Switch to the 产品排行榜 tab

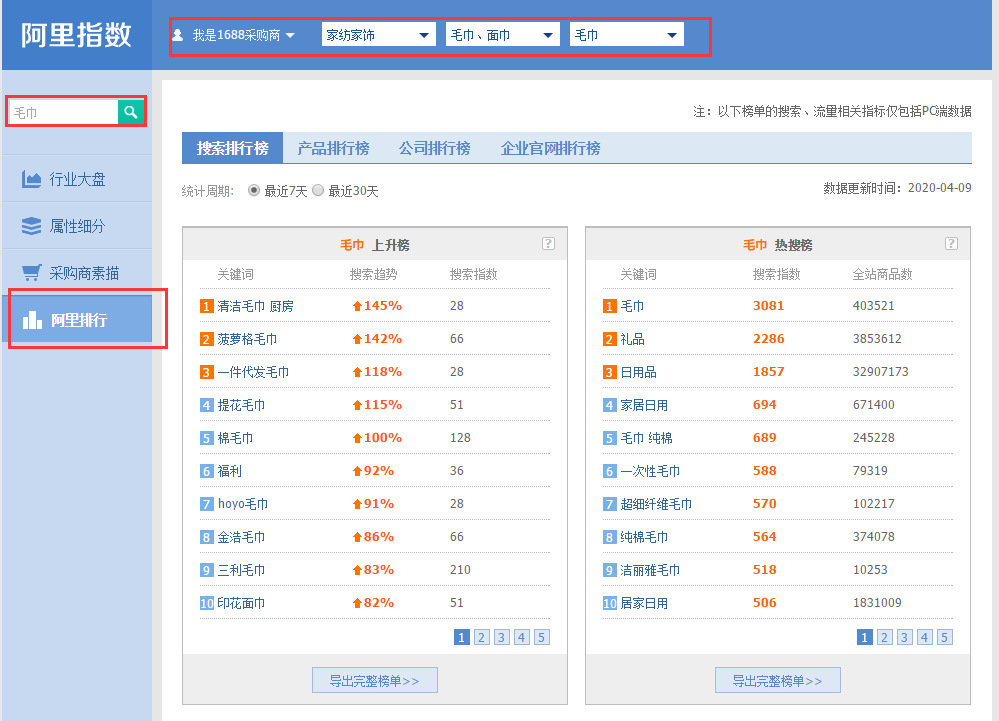(x=333, y=148)
